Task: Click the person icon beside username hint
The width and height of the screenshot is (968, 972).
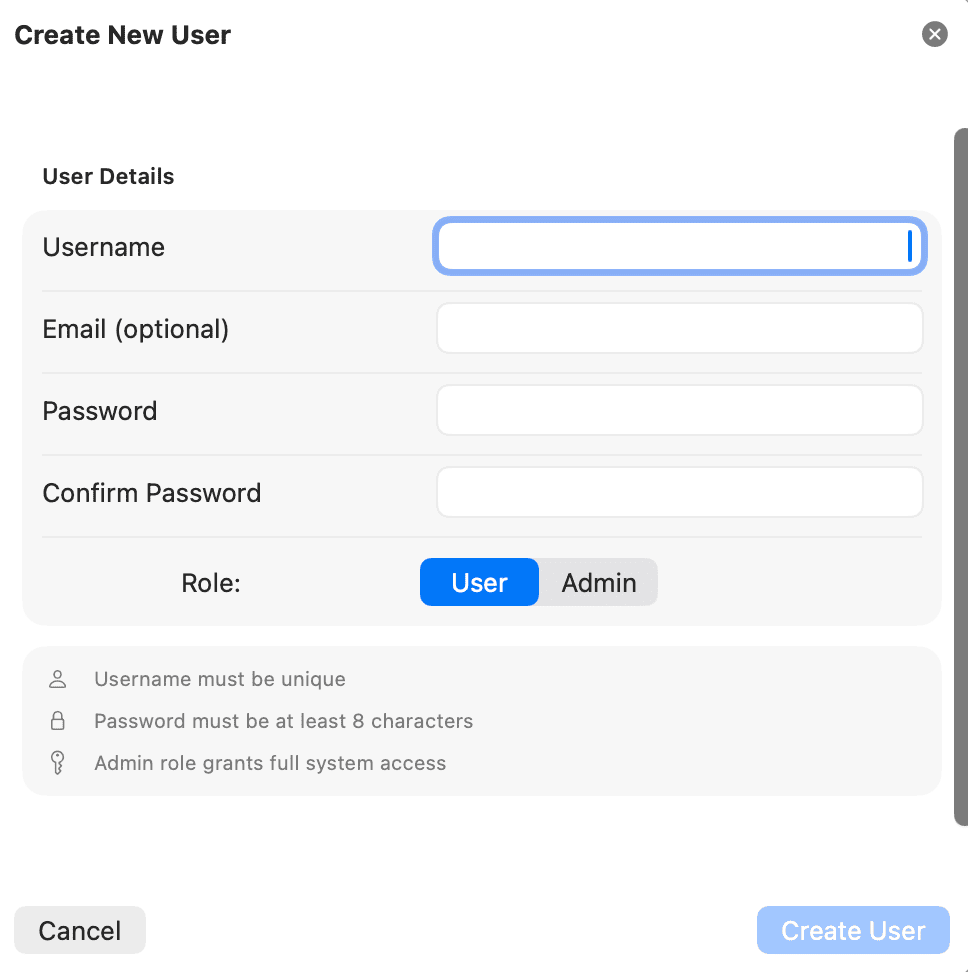Action: click(57, 678)
